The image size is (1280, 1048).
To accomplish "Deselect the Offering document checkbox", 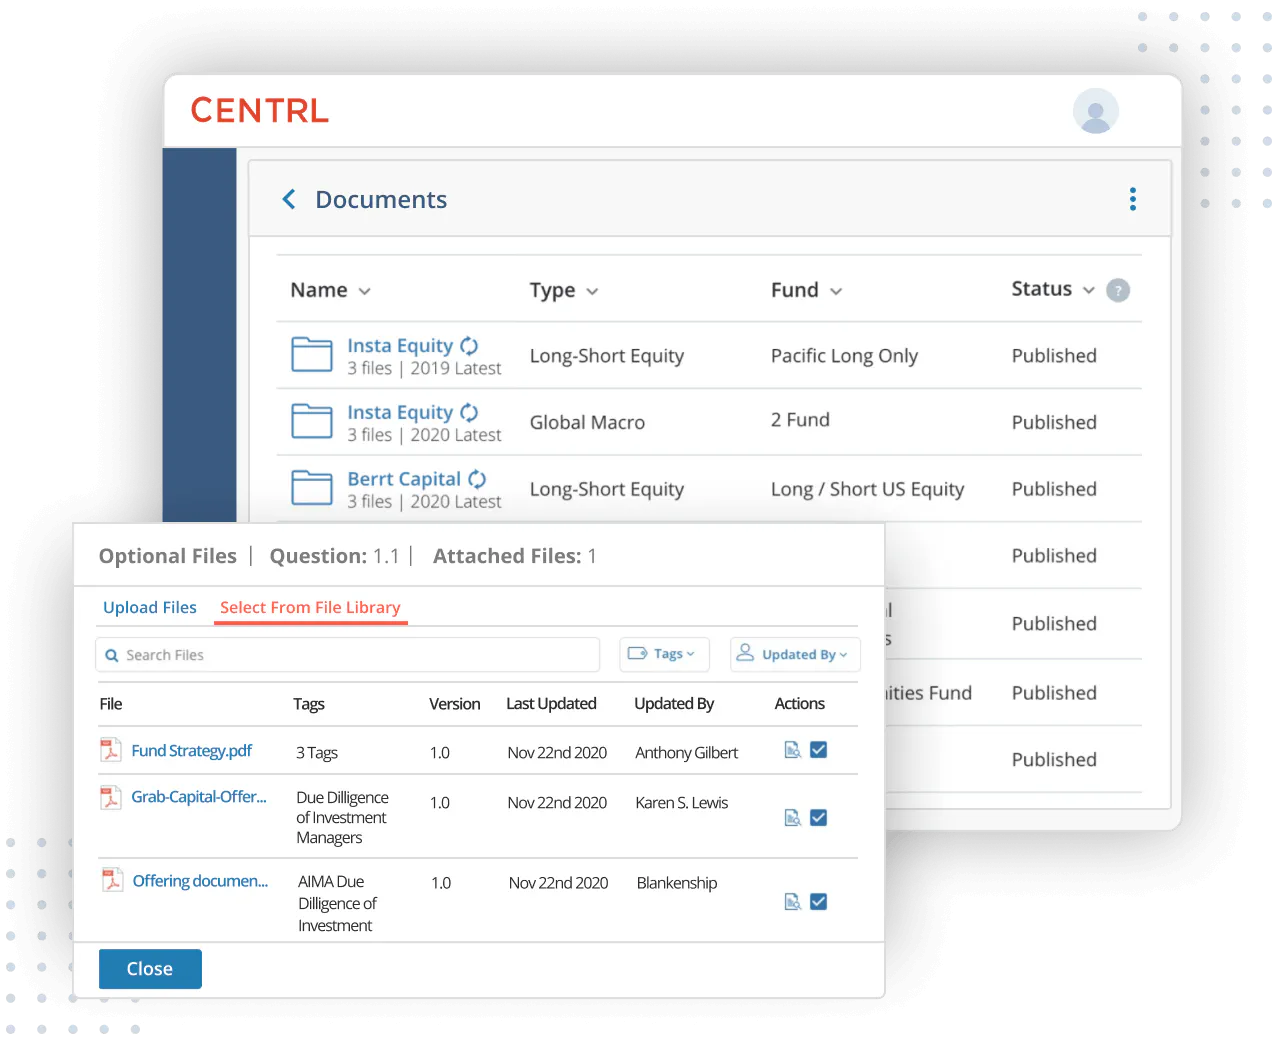I will (x=818, y=902).
